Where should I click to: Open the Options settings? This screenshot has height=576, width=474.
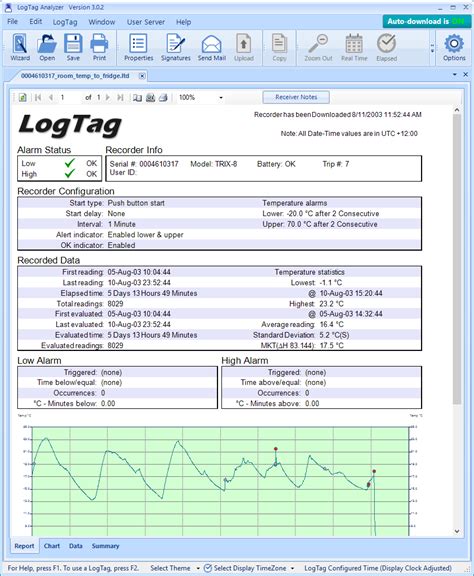pyautogui.click(x=454, y=47)
